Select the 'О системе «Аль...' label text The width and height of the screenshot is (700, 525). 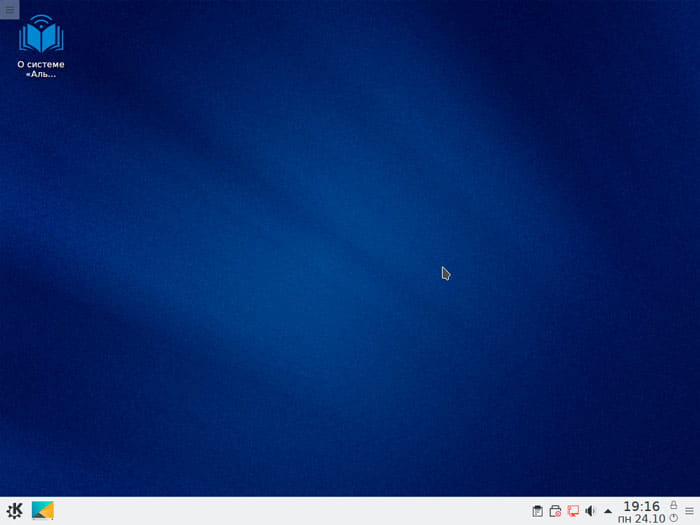41,69
